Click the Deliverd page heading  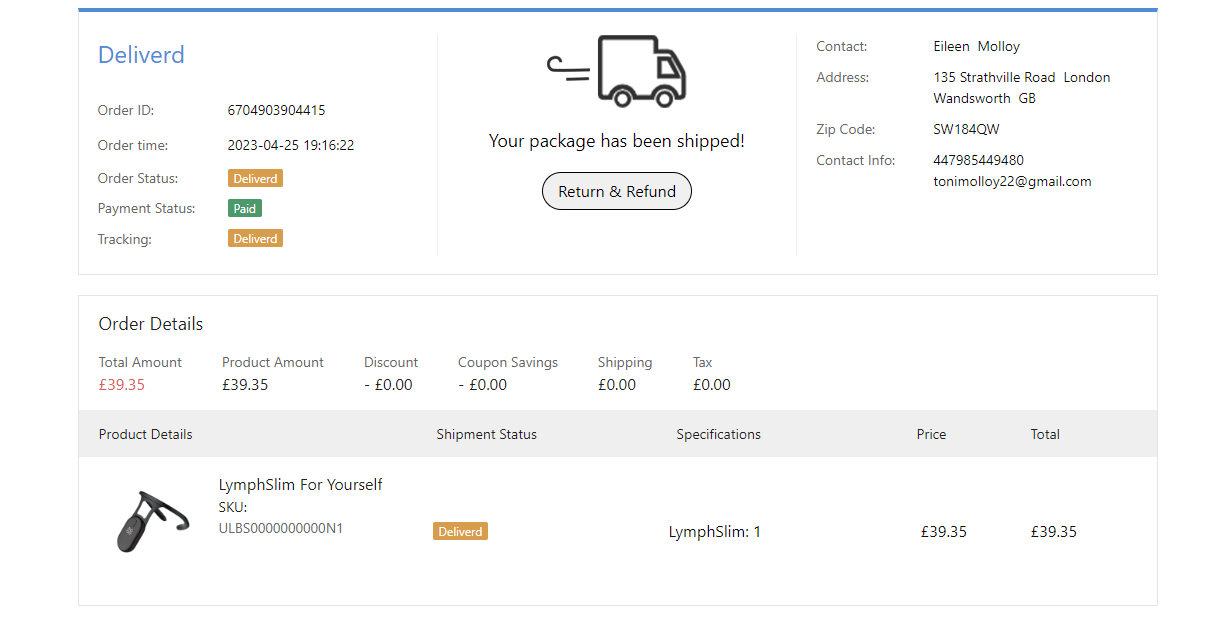click(141, 55)
